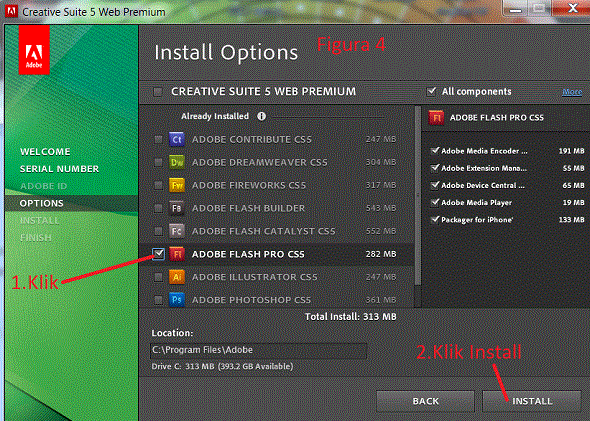Click the Illustrator CS5 Ai icon
The width and height of the screenshot is (590, 421).
[176, 277]
